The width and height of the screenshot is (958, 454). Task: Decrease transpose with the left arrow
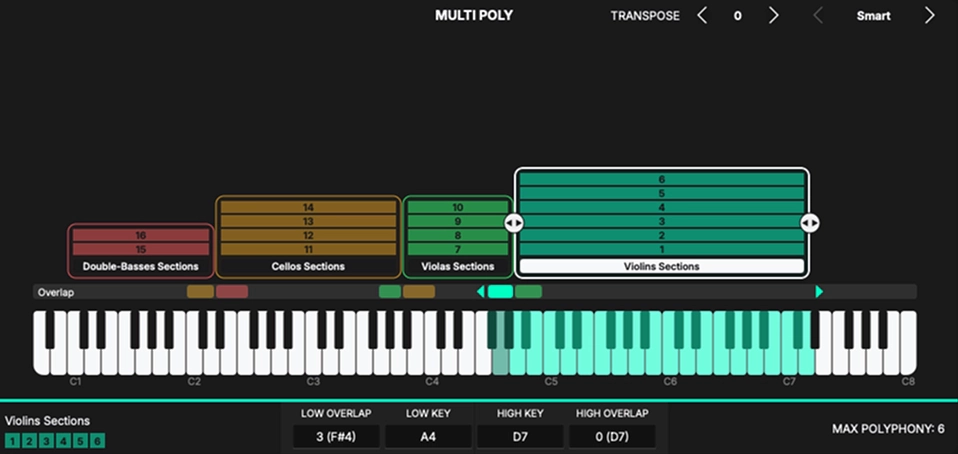pos(702,16)
